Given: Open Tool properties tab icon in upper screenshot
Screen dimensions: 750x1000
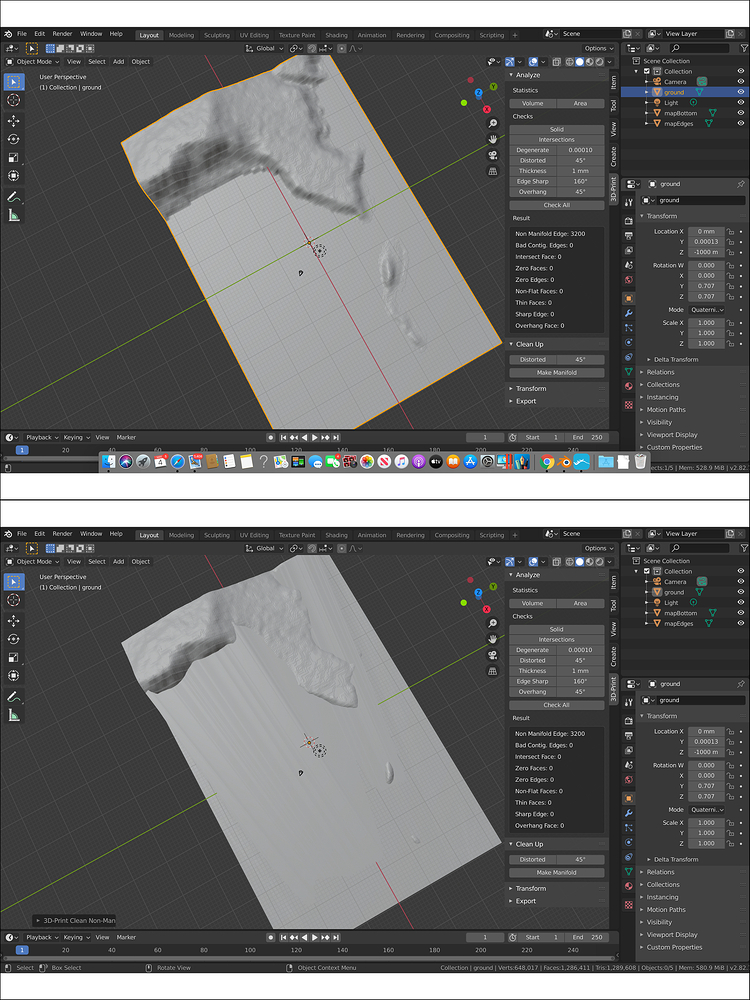Looking at the screenshot, I should [629, 202].
